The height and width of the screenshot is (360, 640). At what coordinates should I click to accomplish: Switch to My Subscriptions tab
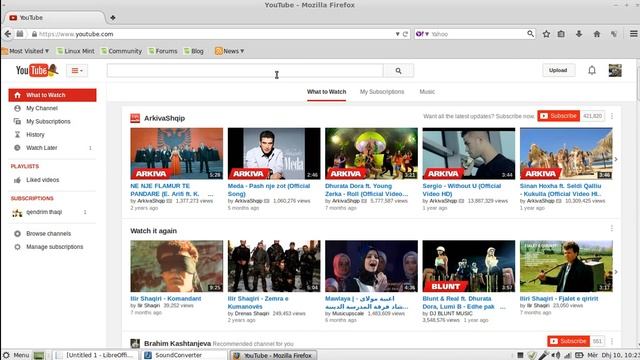coord(382,92)
